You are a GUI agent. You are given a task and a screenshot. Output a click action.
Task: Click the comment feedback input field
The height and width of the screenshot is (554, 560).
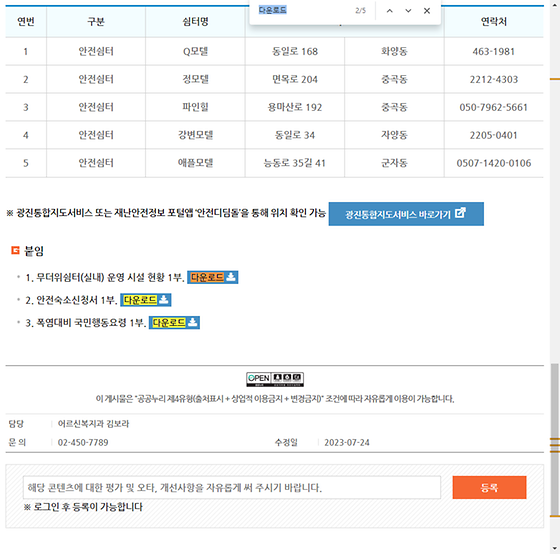click(x=232, y=487)
